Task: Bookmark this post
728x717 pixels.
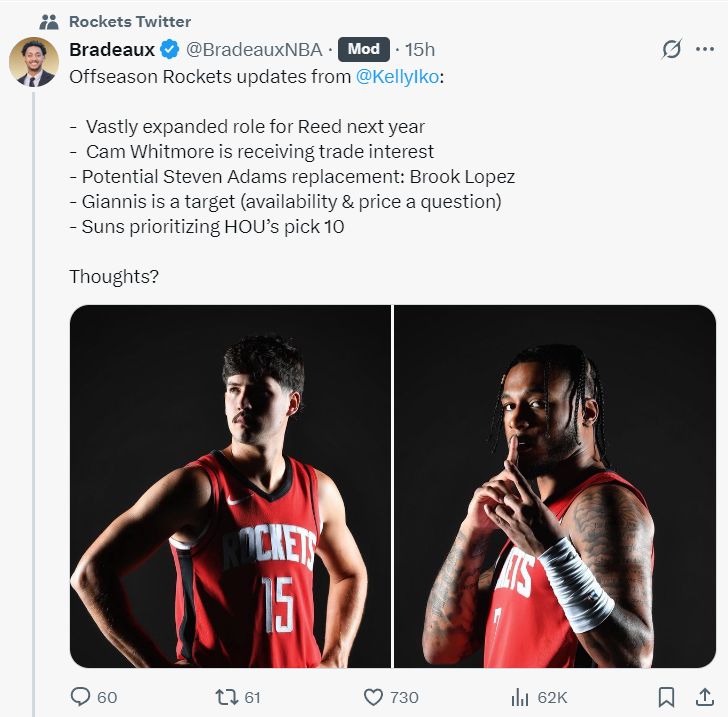Action: point(666,697)
